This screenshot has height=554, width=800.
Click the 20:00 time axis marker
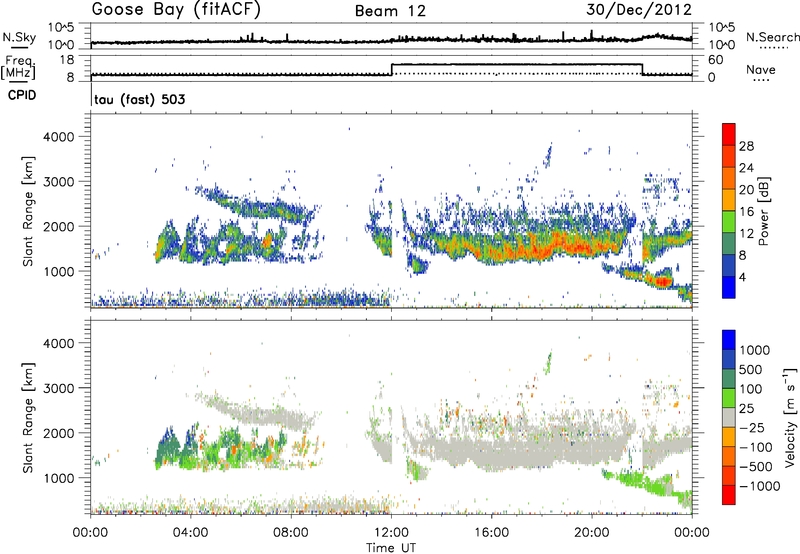point(592,533)
